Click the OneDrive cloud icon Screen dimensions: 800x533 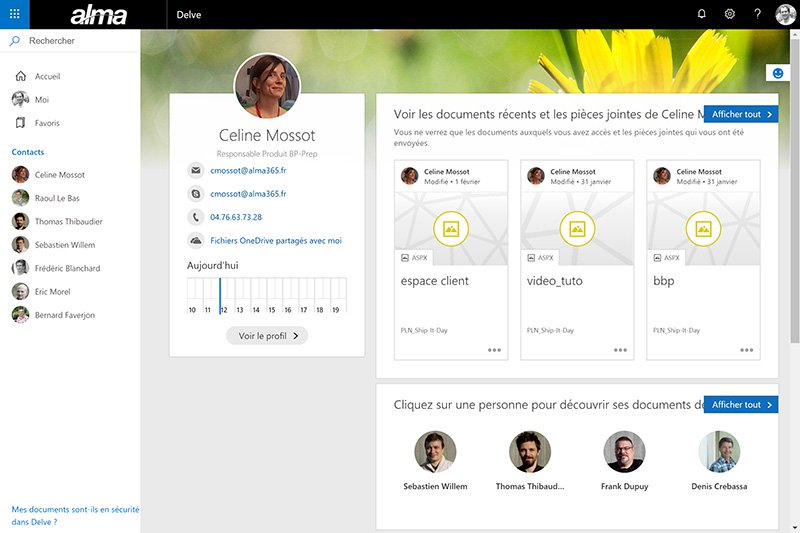tap(195, 240)
